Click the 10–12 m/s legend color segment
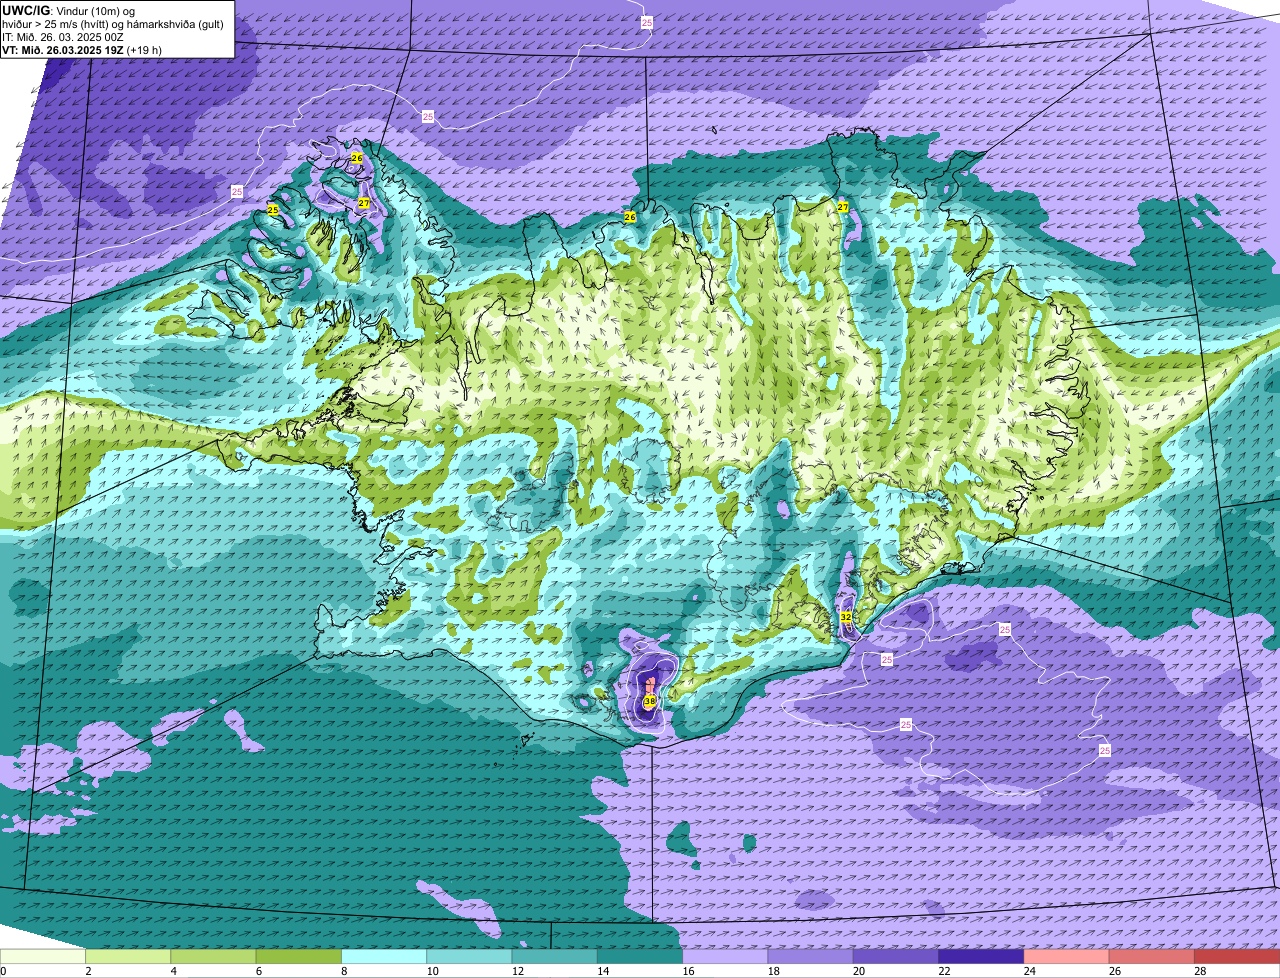The height and width of the screenshot is (978, 1280). pos(469,956)
